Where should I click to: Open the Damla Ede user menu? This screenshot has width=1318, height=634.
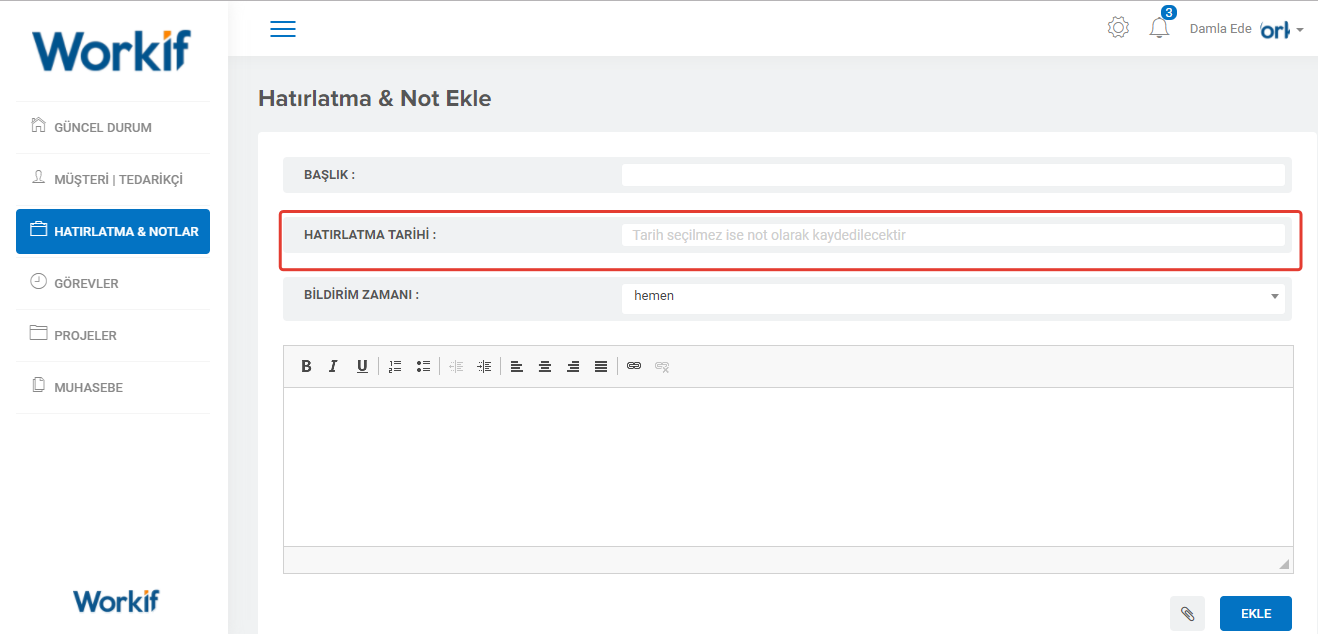click(x=1246, y=29)
